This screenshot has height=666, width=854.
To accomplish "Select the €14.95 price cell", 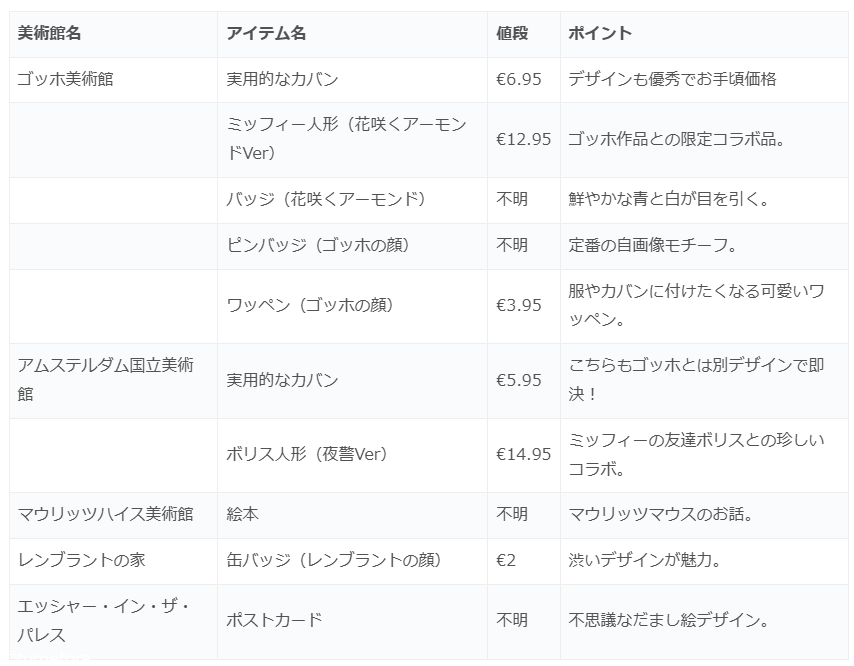I will tap(523, 454).
